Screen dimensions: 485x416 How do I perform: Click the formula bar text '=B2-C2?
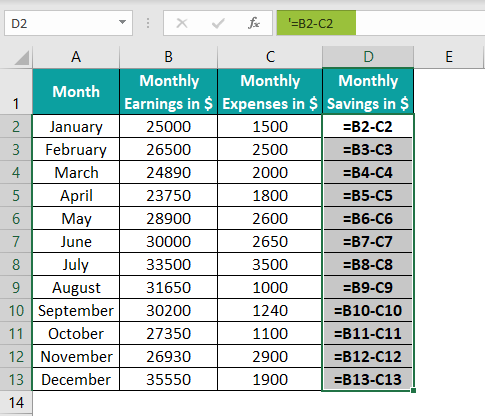click(x=311, y=23)
